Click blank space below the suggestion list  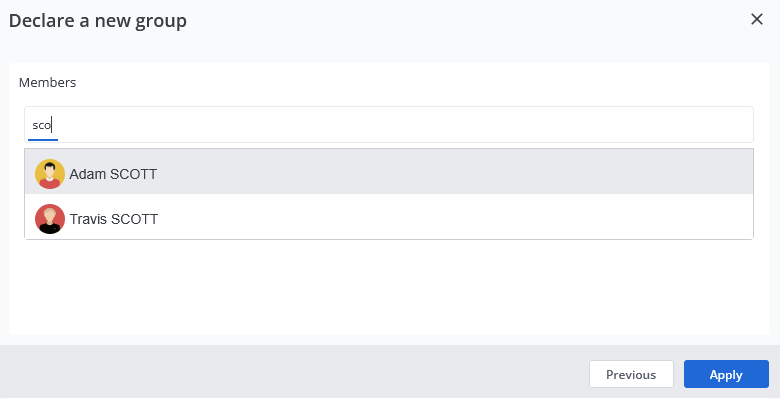point(389,287)
